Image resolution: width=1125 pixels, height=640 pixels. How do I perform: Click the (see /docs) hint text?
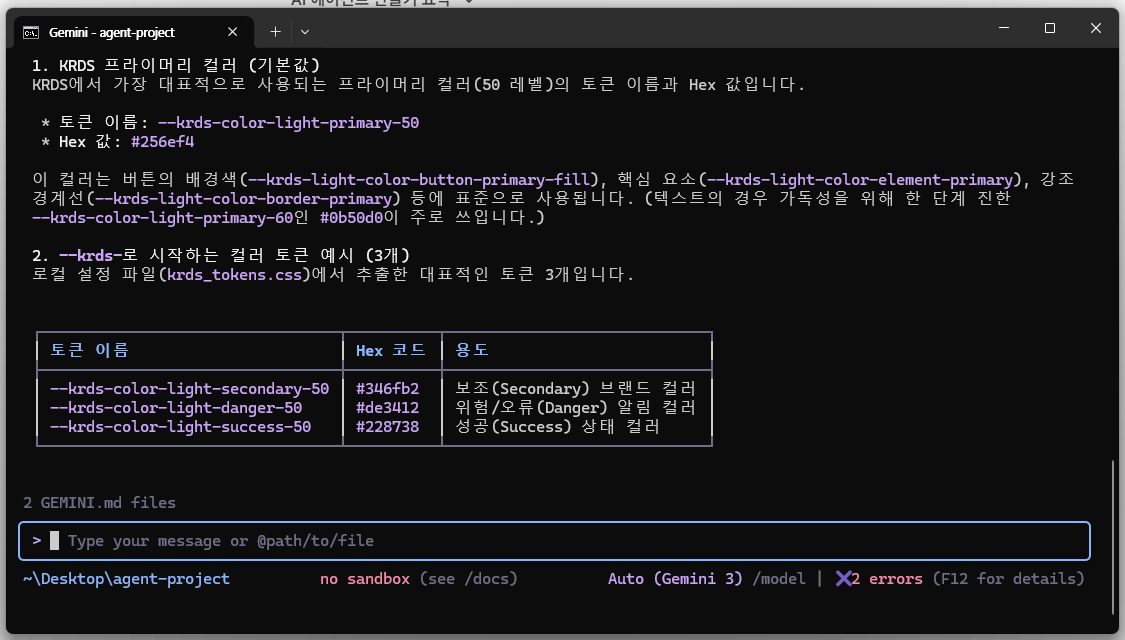468,579
